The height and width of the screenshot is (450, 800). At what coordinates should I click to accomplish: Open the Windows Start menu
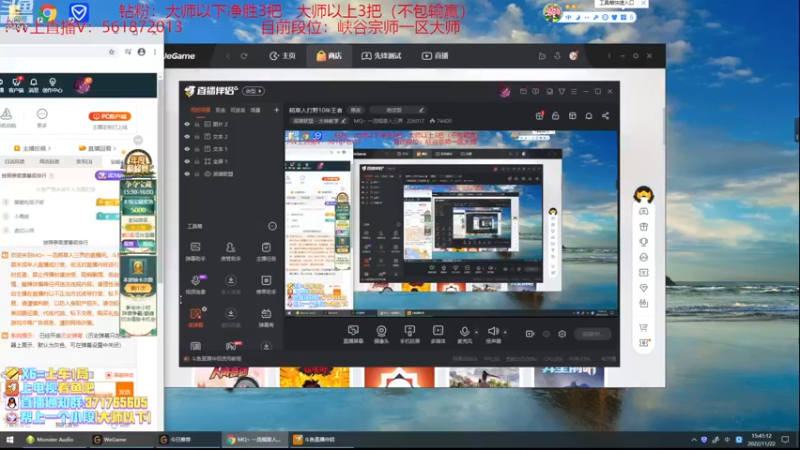pos(9,440)
